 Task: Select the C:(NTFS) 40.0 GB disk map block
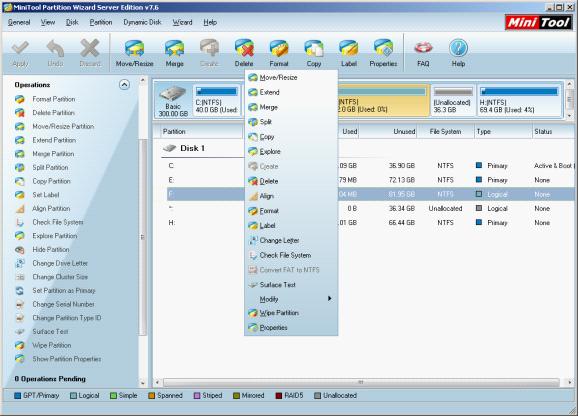(x=216, y=100)
